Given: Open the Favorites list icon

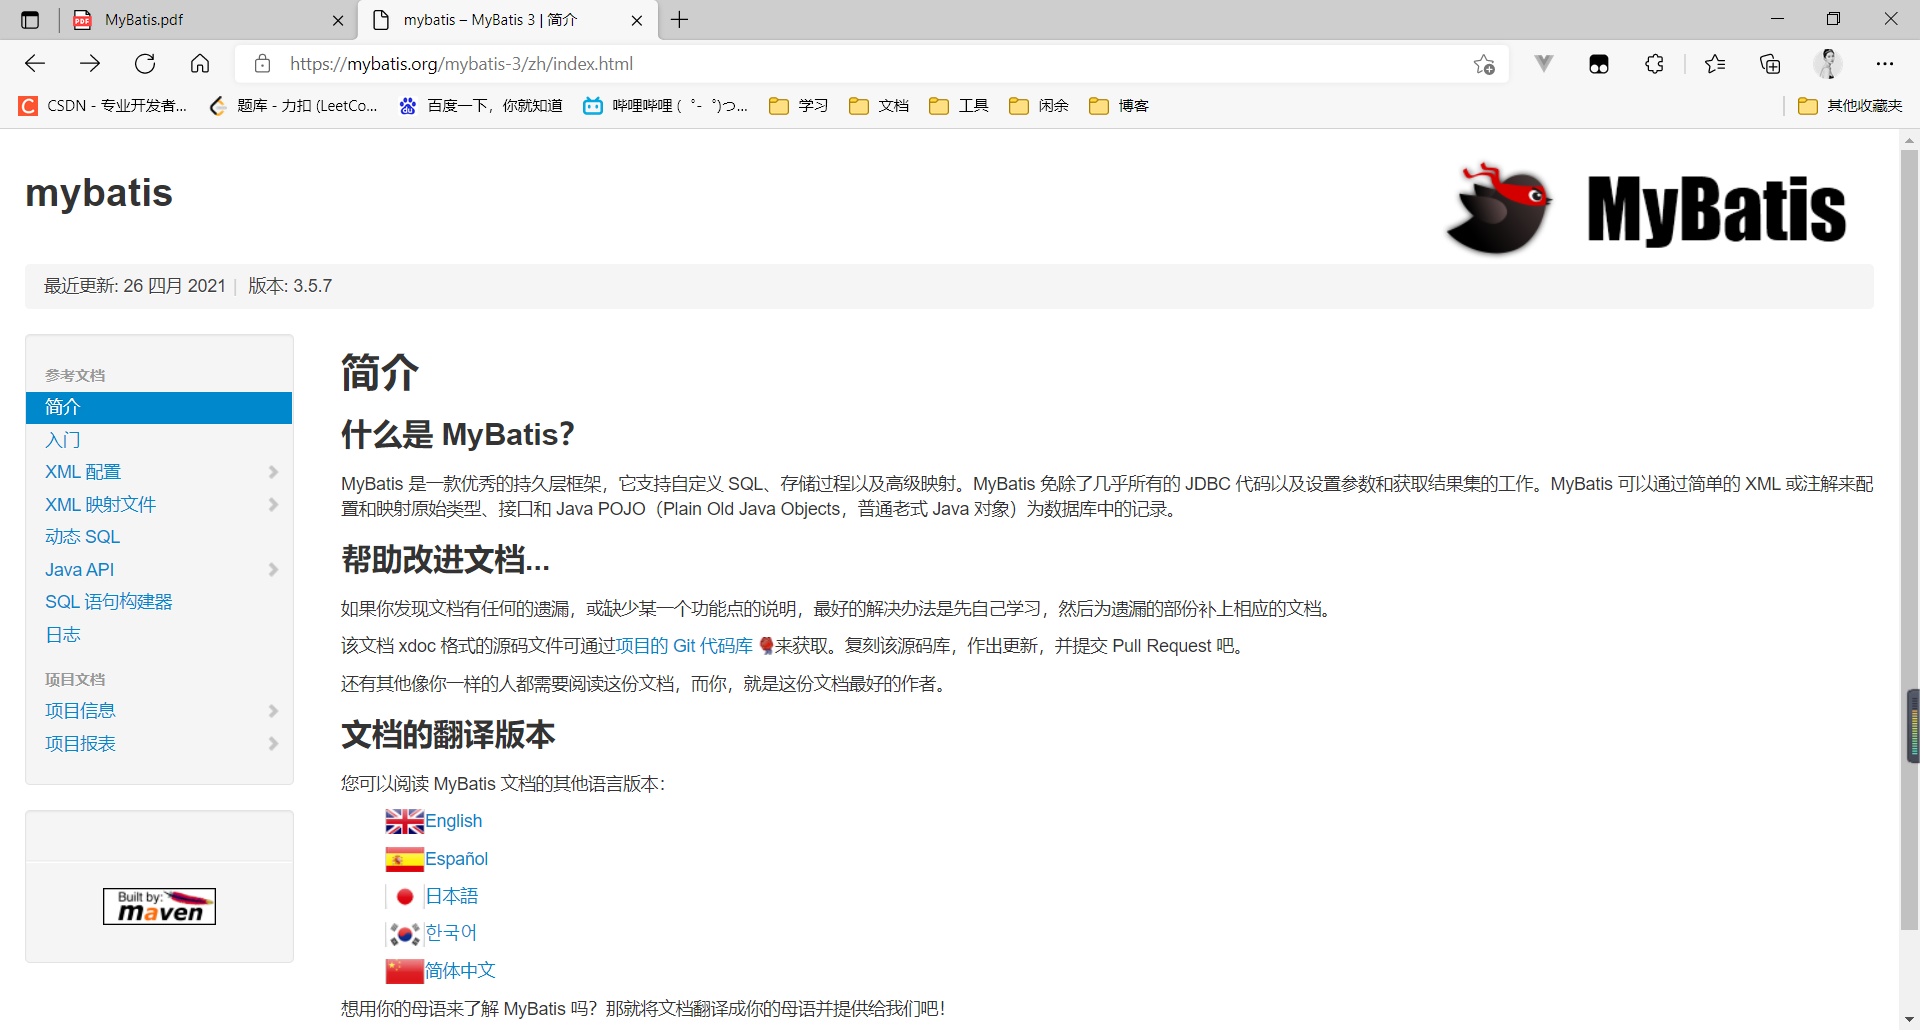Looking at the screenshot, I should coord(1715,63).
